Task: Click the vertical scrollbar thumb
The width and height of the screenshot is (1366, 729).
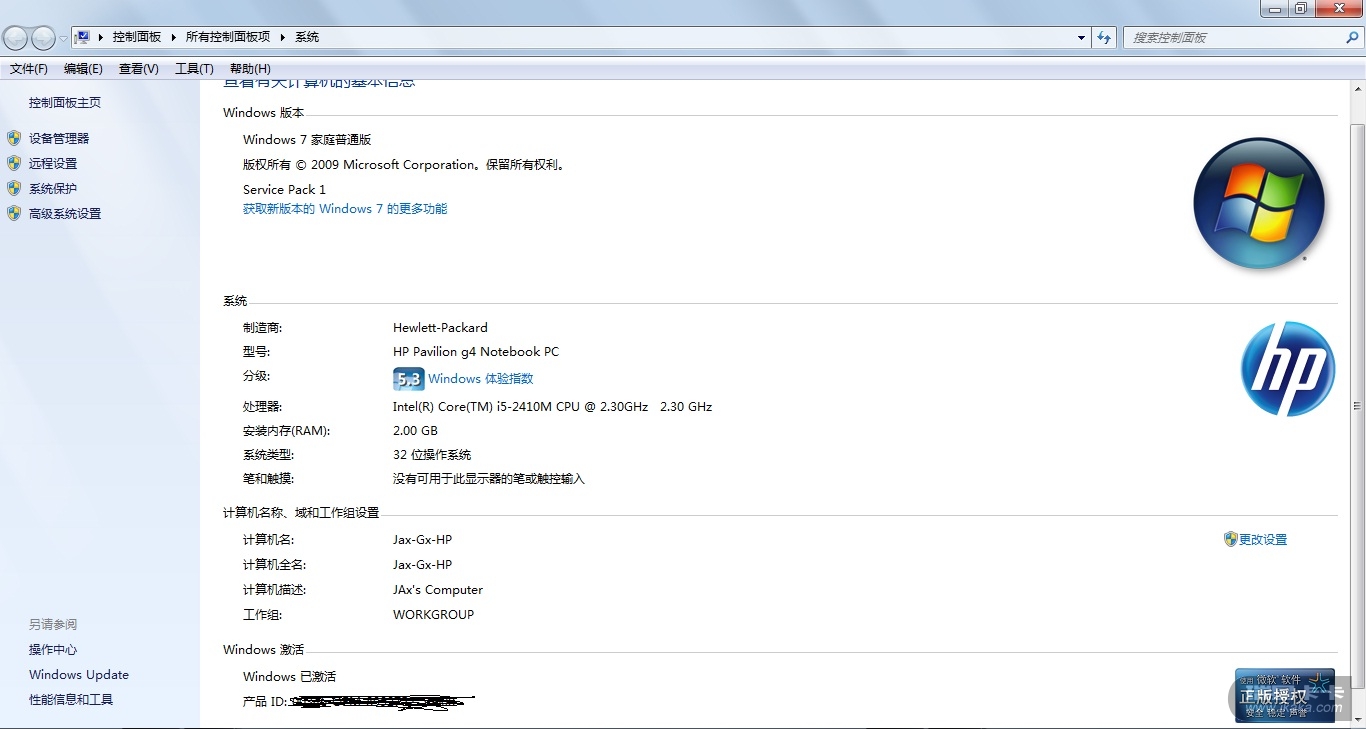Action: click(x=1357, y=406)
